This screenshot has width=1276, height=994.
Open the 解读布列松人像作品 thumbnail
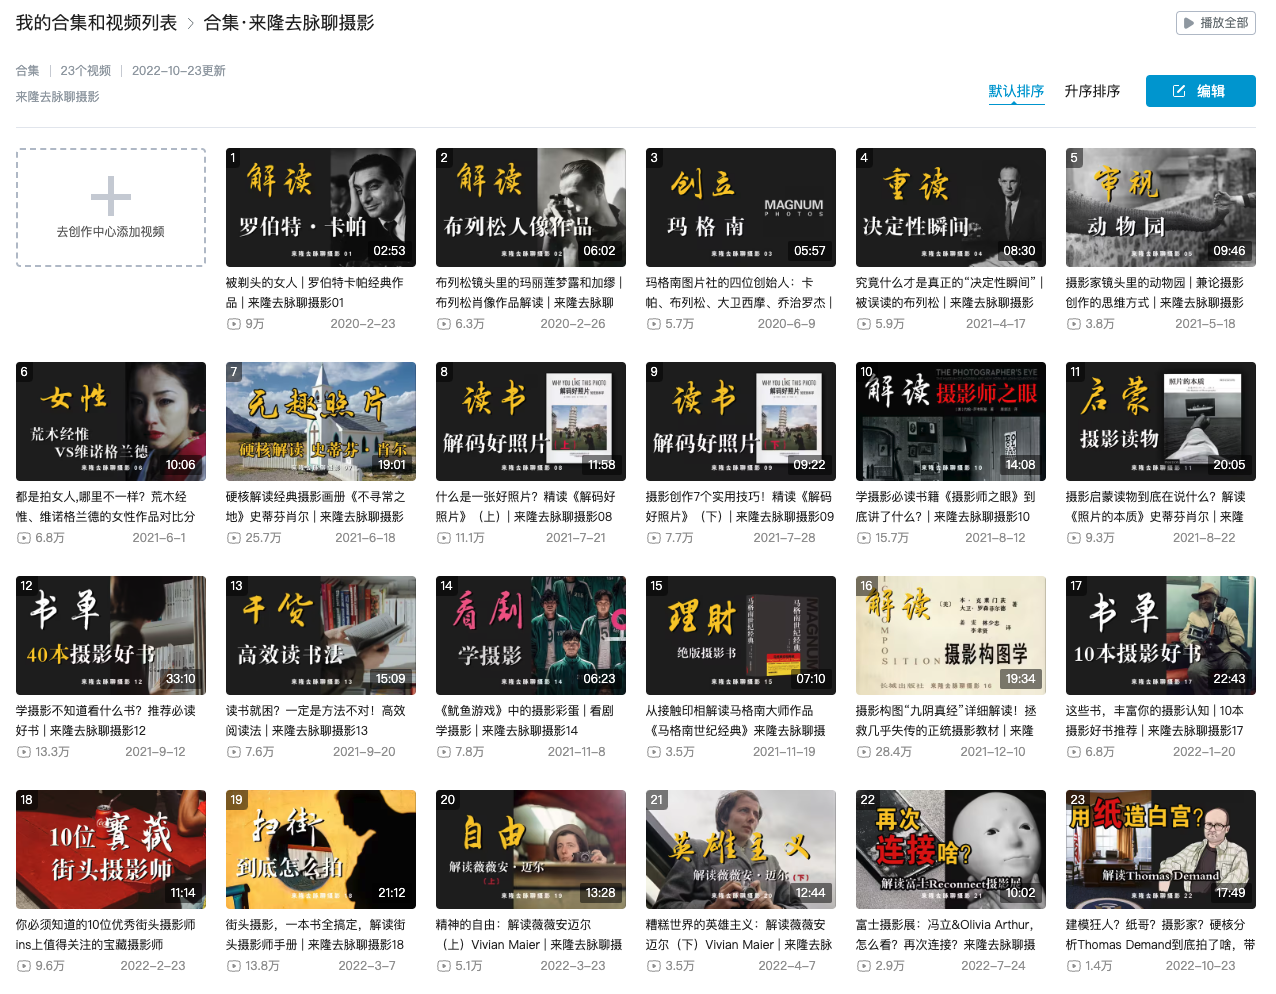point(531,207)
